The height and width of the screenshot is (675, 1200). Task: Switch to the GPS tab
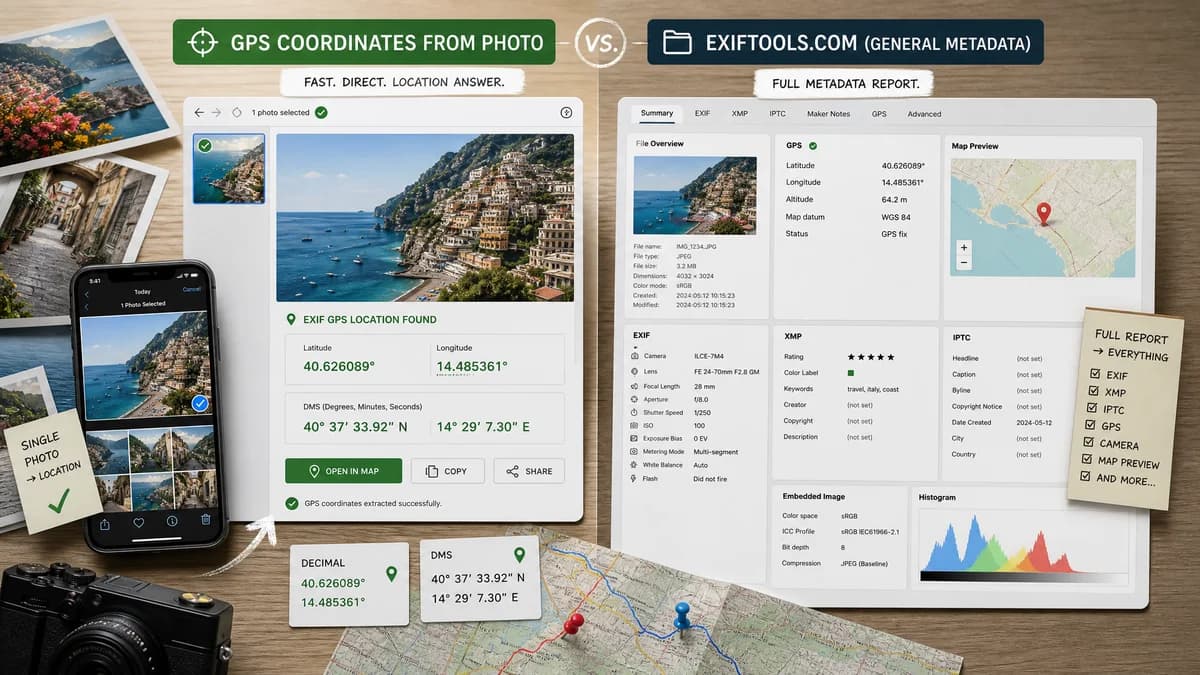pyautogui.click(x=879, y=114)
